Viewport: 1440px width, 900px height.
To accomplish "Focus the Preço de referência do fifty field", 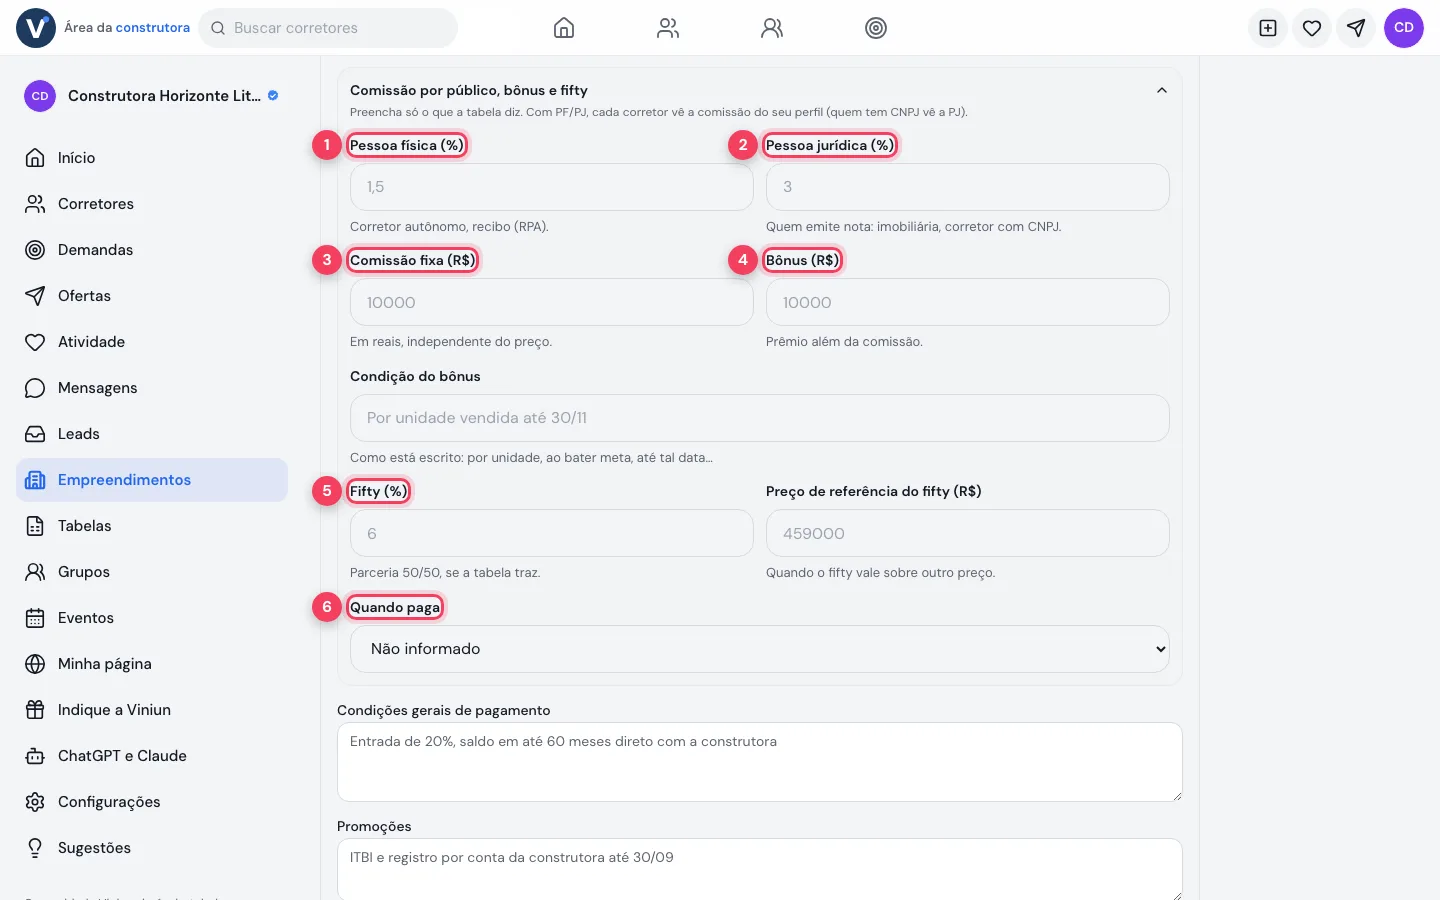I will pyautogui.click(x=968, y=533).
